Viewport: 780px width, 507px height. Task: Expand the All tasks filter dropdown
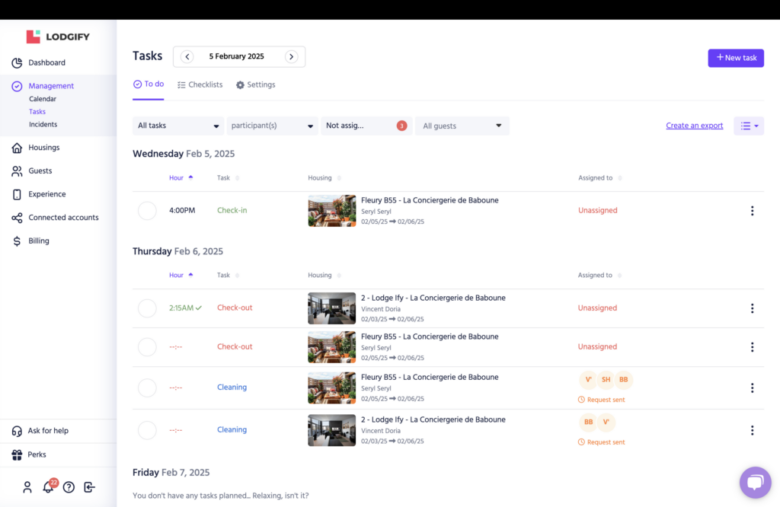point(178,126)
